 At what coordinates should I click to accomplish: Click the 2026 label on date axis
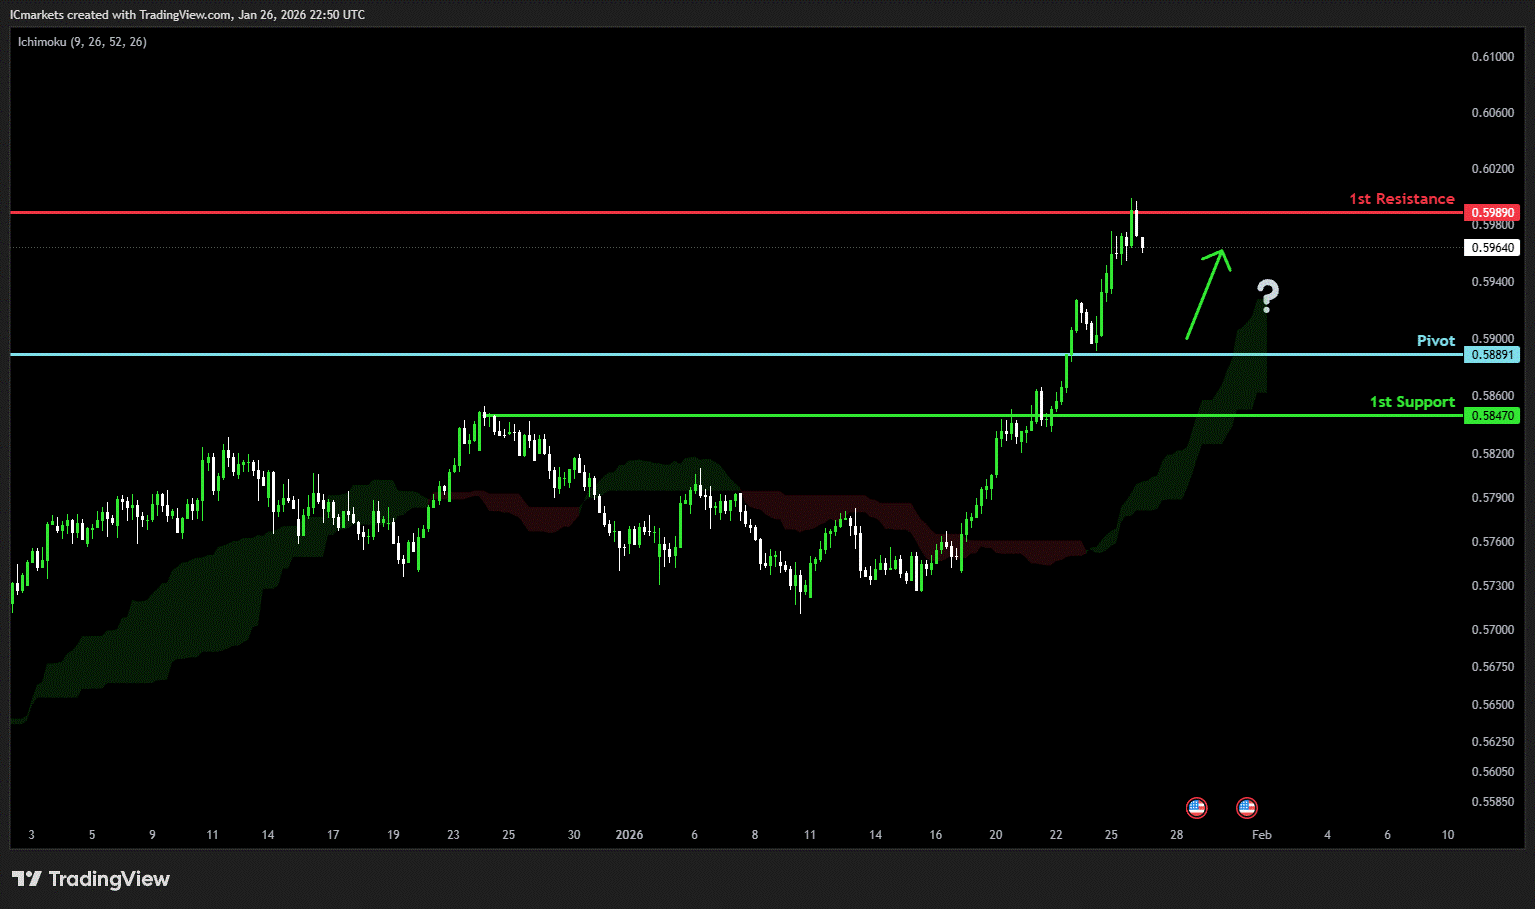pos(629,835)
